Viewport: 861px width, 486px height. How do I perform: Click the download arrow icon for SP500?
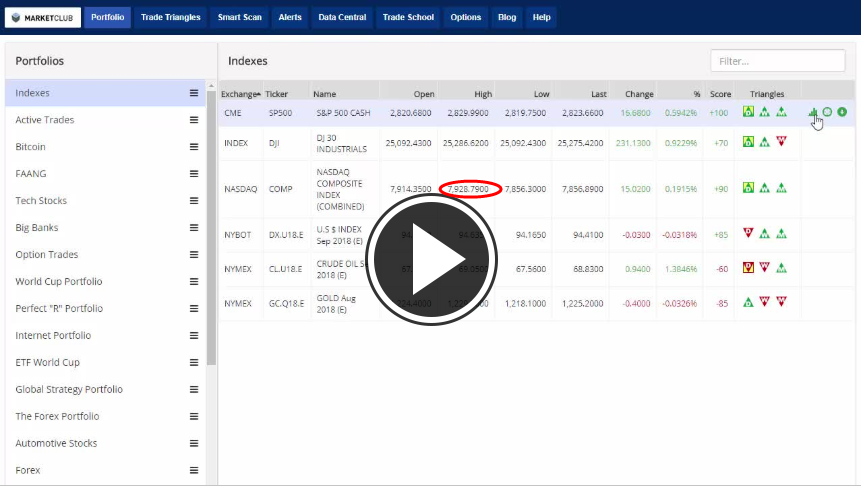coord(842,112)
